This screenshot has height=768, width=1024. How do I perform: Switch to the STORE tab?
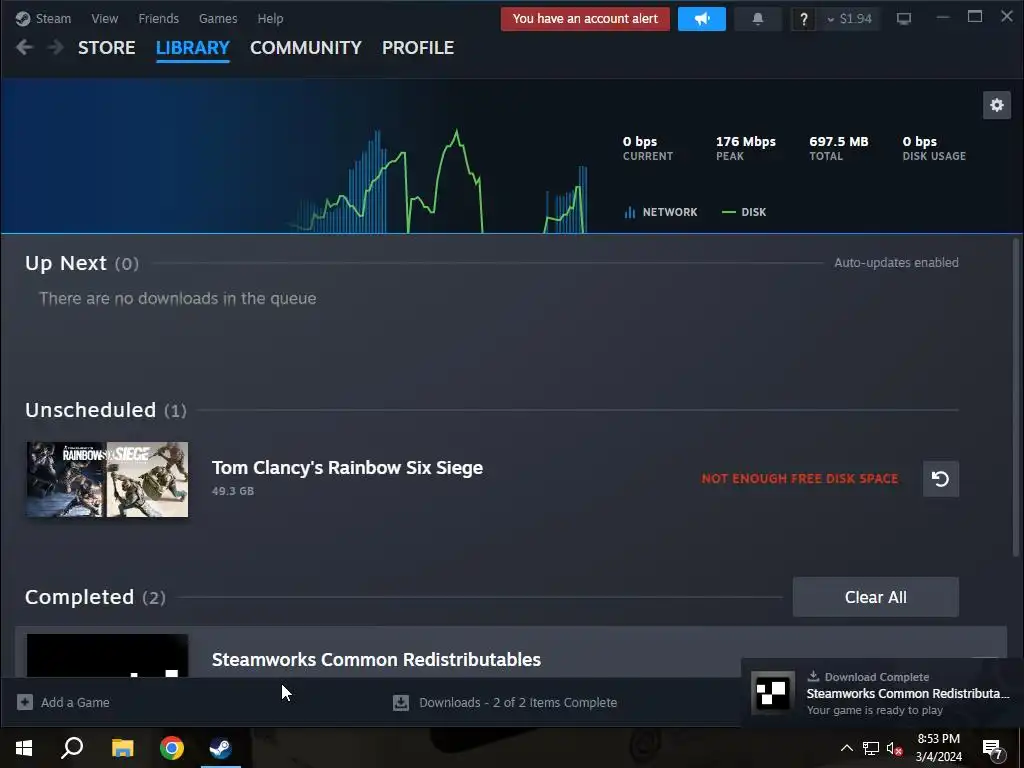[x=106, y=48]
